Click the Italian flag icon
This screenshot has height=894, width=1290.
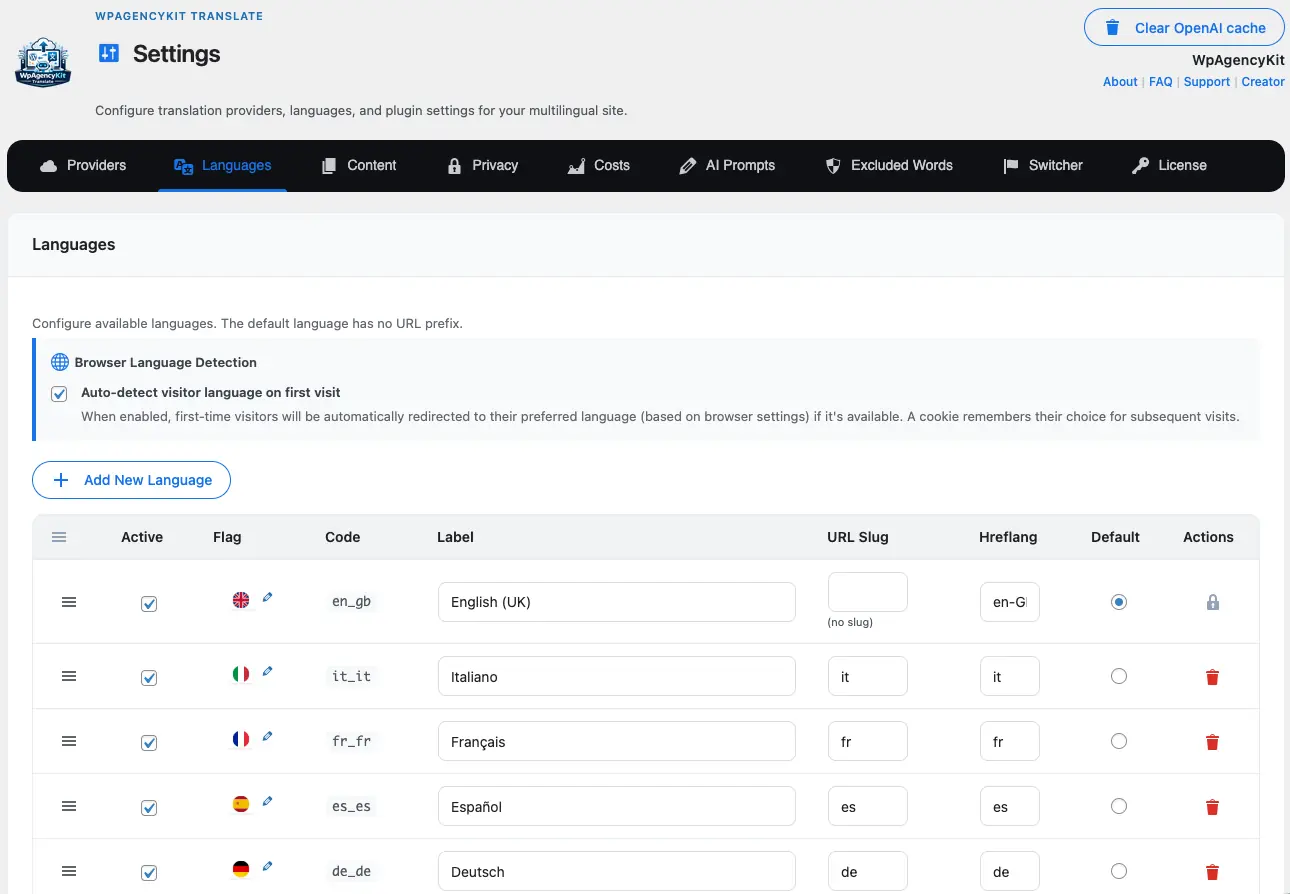241,675
